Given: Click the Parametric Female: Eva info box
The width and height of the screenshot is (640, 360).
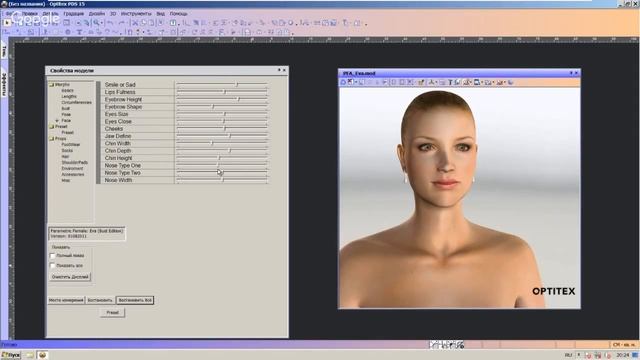Looking at the screenshot, I should [x=87, y=233].
